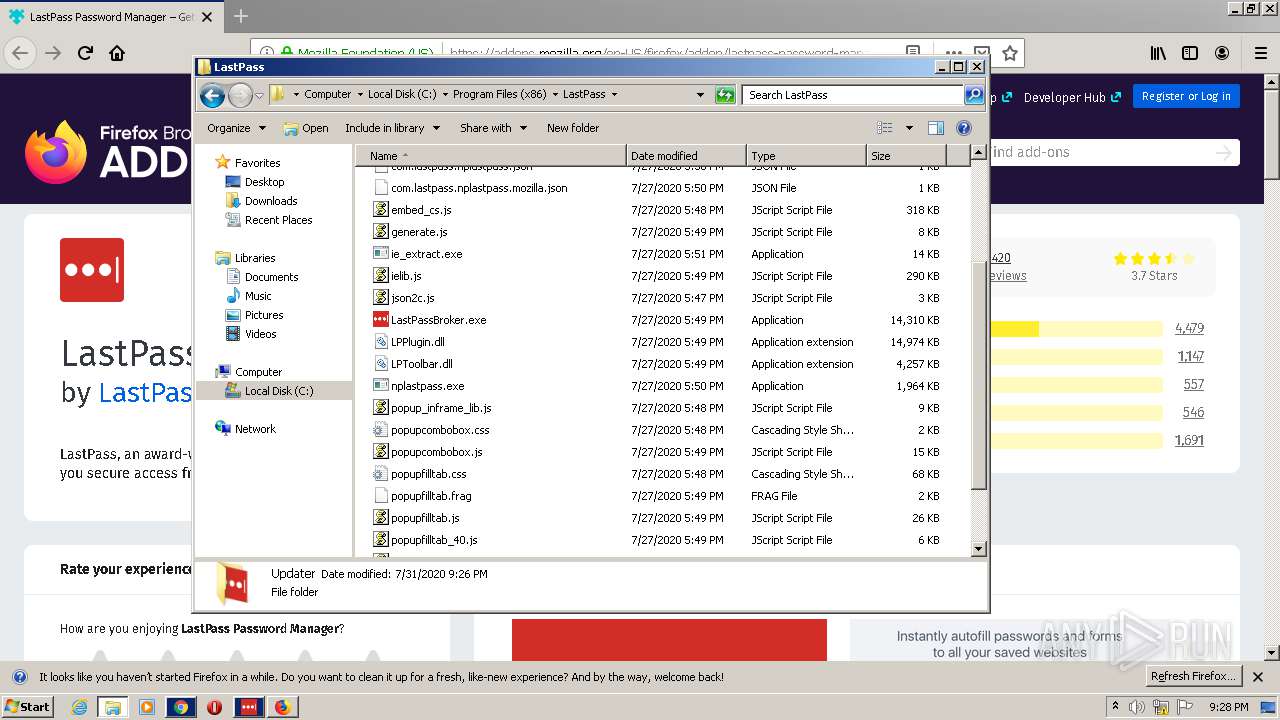Viewport: 1280px width, 720px height.
Task: Open the Organize menu
Action: tap(236, 128)
